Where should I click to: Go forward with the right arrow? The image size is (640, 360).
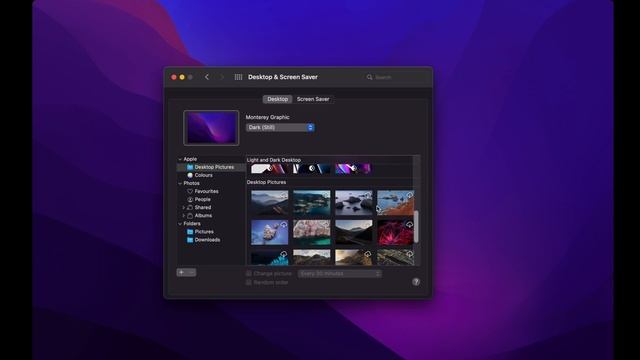(x=222, y=77)
